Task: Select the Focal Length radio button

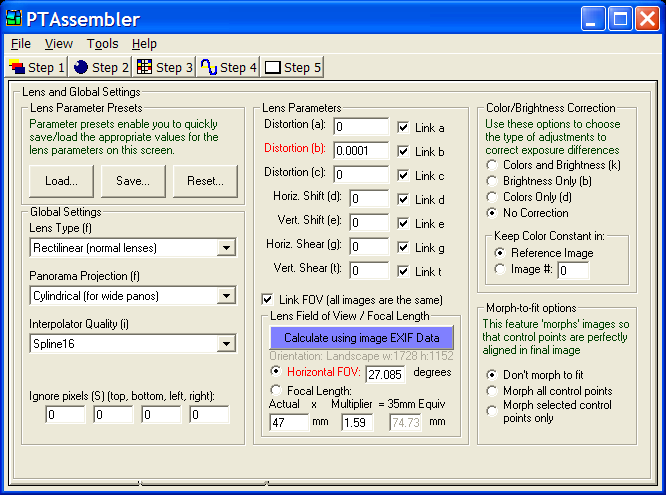Action: tap(276, 390)
